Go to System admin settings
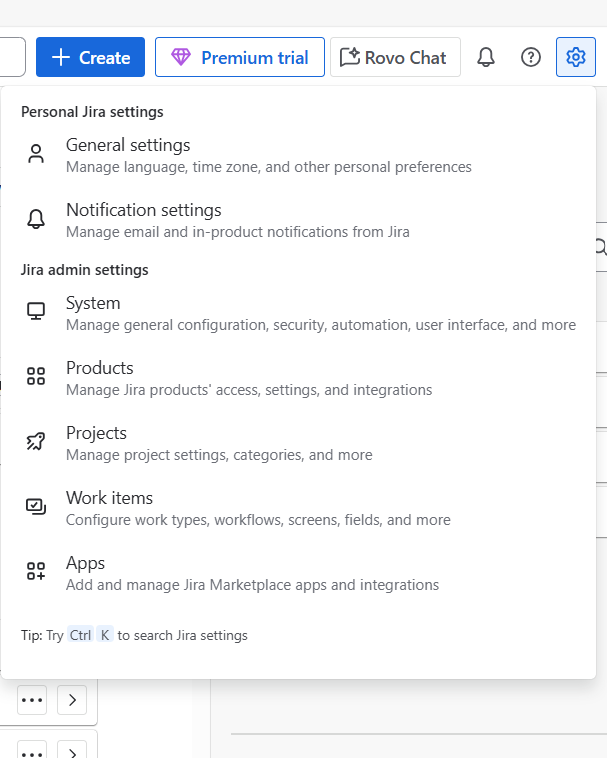Viewport: 607px width, 758px height. [298, 313]
